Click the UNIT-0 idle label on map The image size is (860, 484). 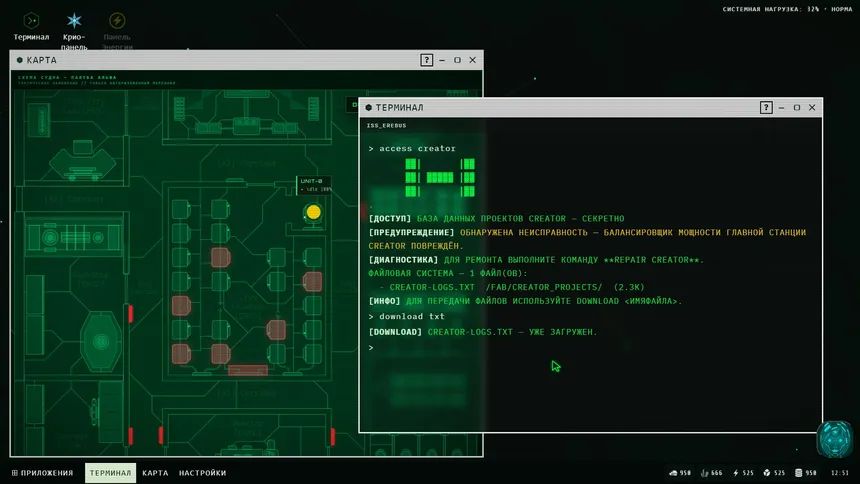click(x=314, y=185)
